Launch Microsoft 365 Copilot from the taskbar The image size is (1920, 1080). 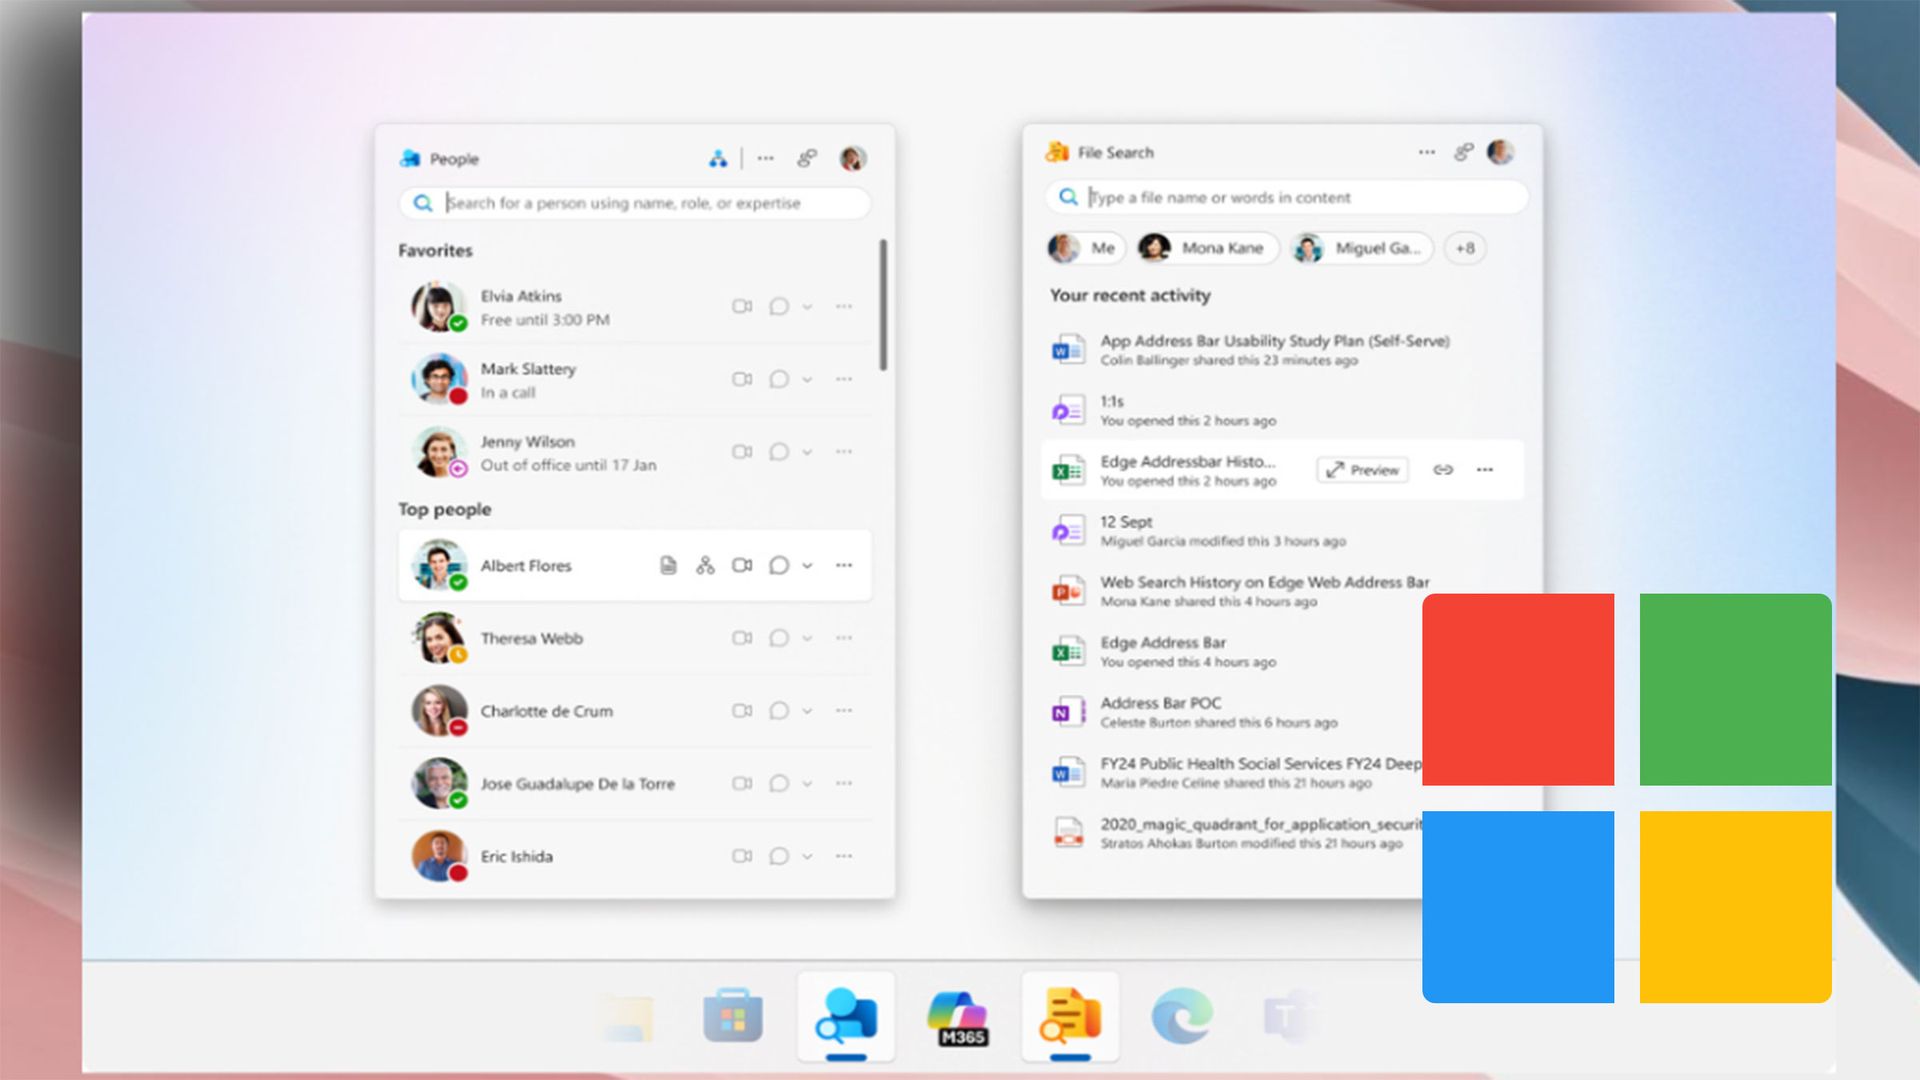coord(959,1016)
